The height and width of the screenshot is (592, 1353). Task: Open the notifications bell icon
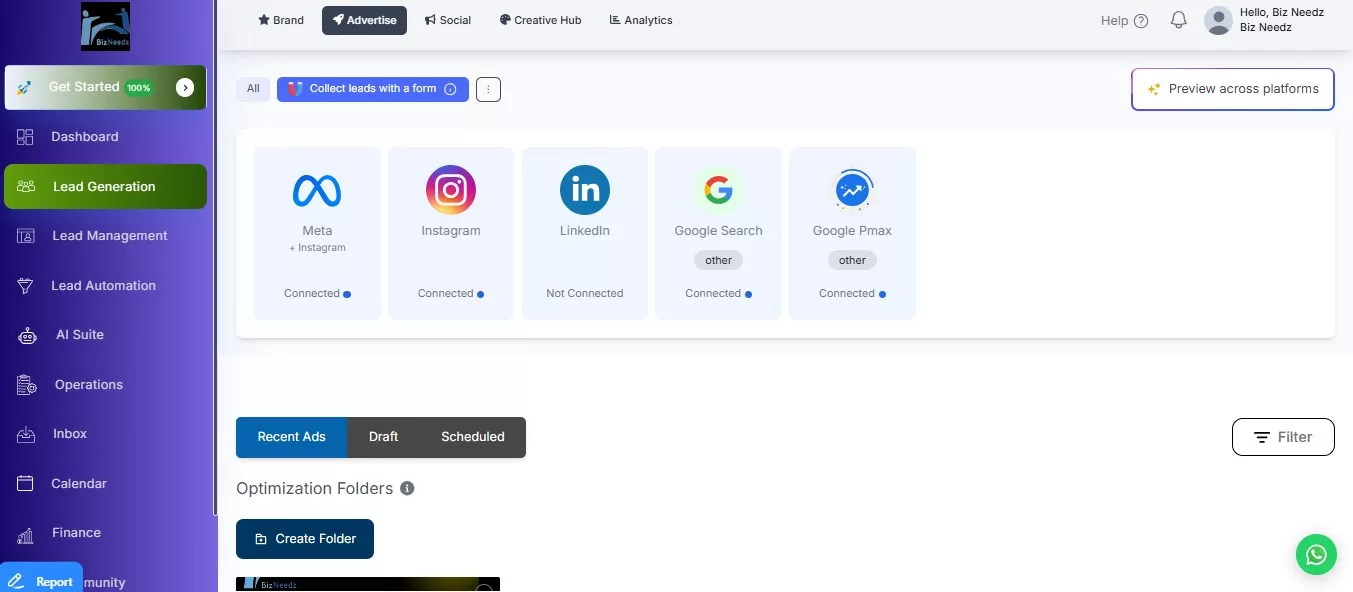[x=1179, y=20]
